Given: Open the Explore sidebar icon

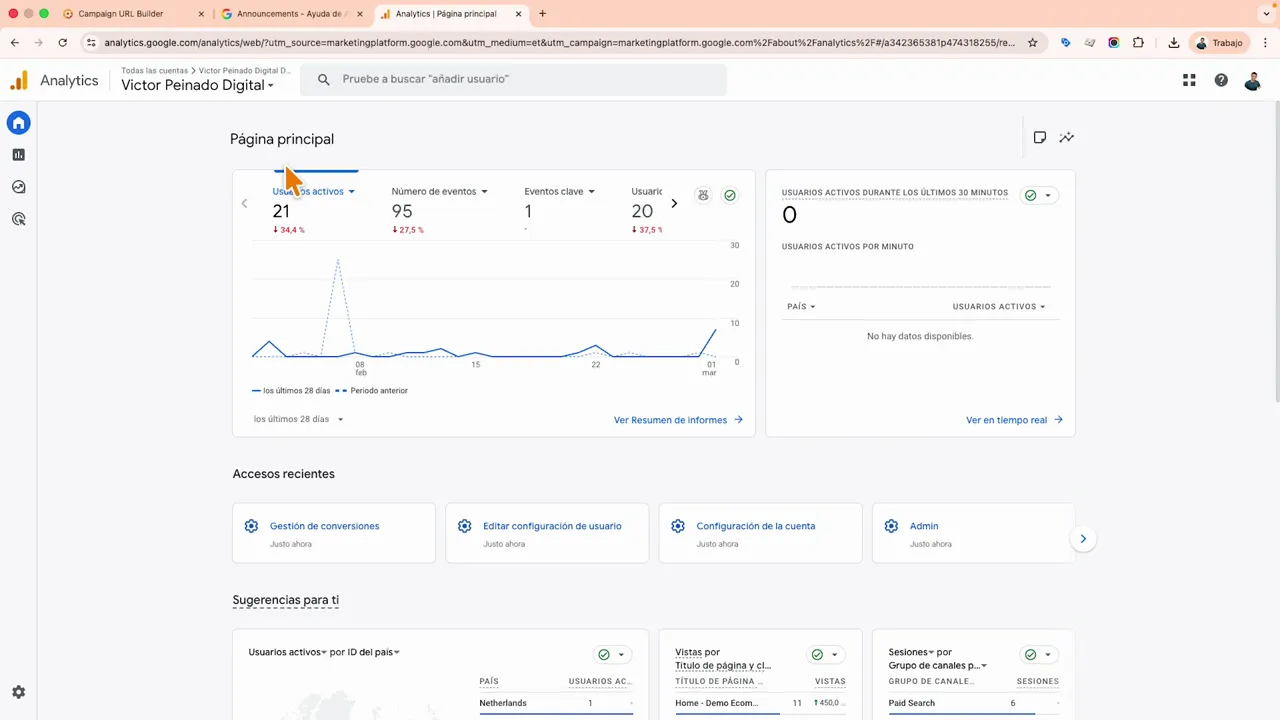Looking at the screenshot, I should pos(18,187).
